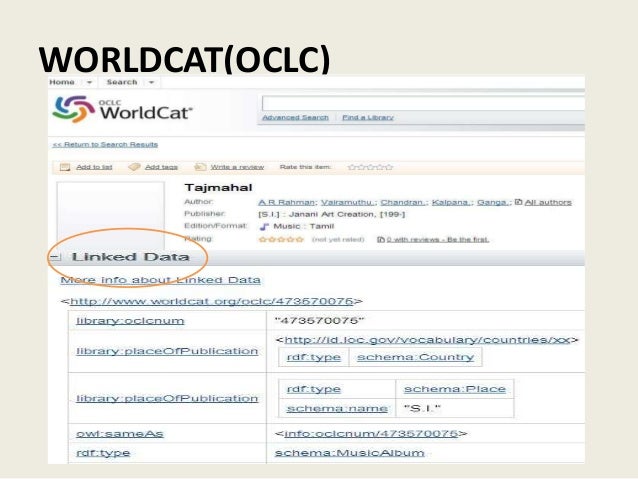
Task: Click schema:Place link
Action: click(x=455, y=389)
